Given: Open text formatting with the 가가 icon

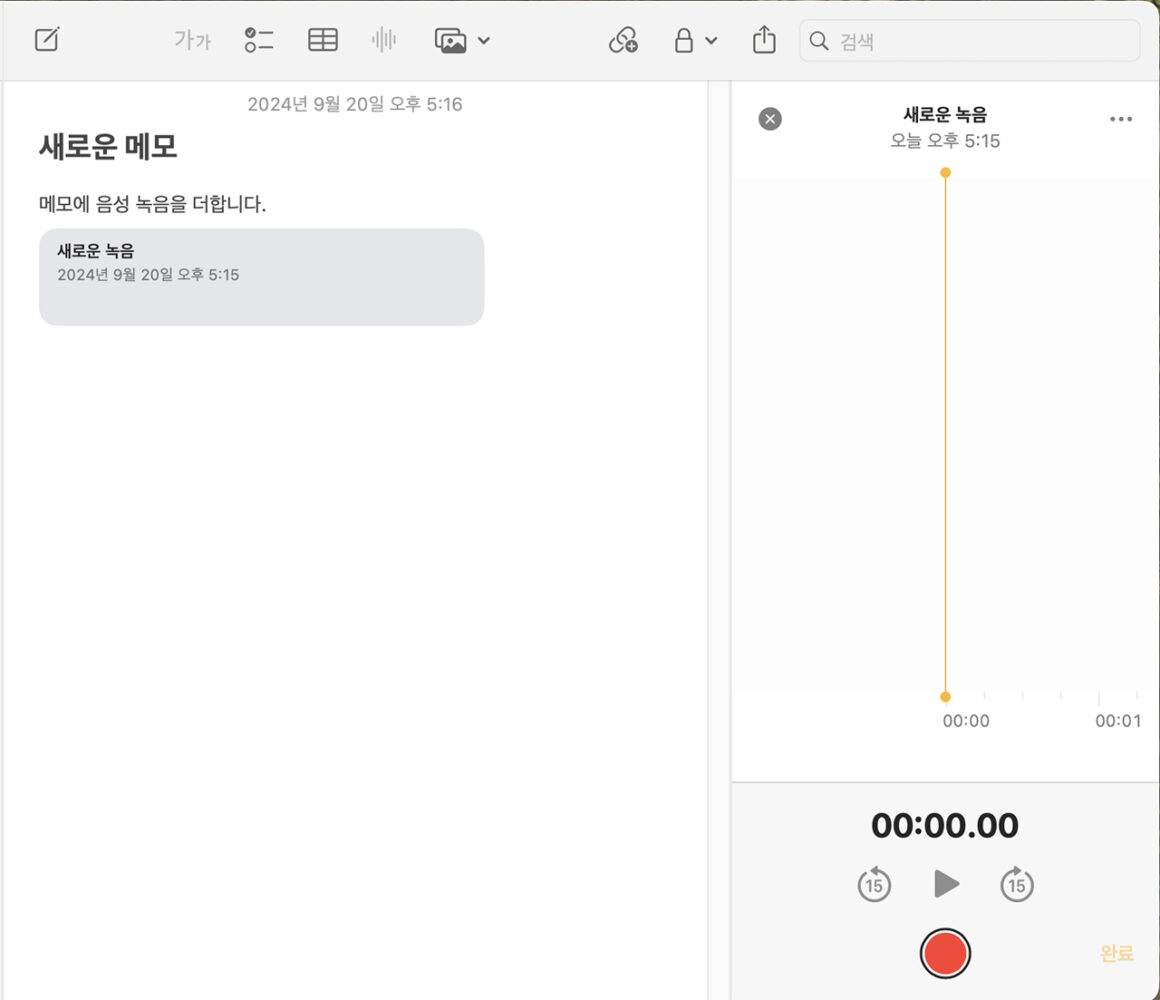Looking at the screenshot, I should (x=191, y=40).
